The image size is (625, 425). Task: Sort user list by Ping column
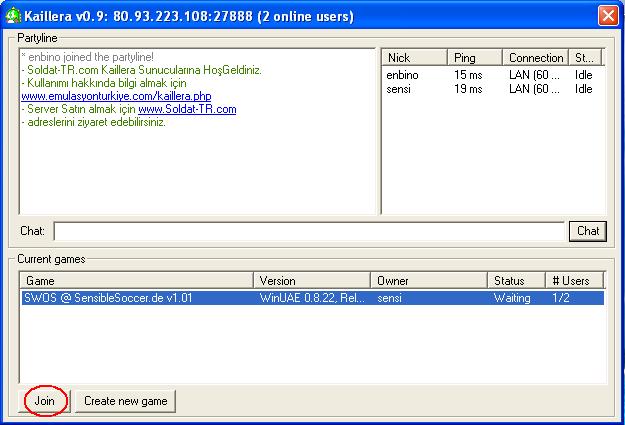(475, 57)
